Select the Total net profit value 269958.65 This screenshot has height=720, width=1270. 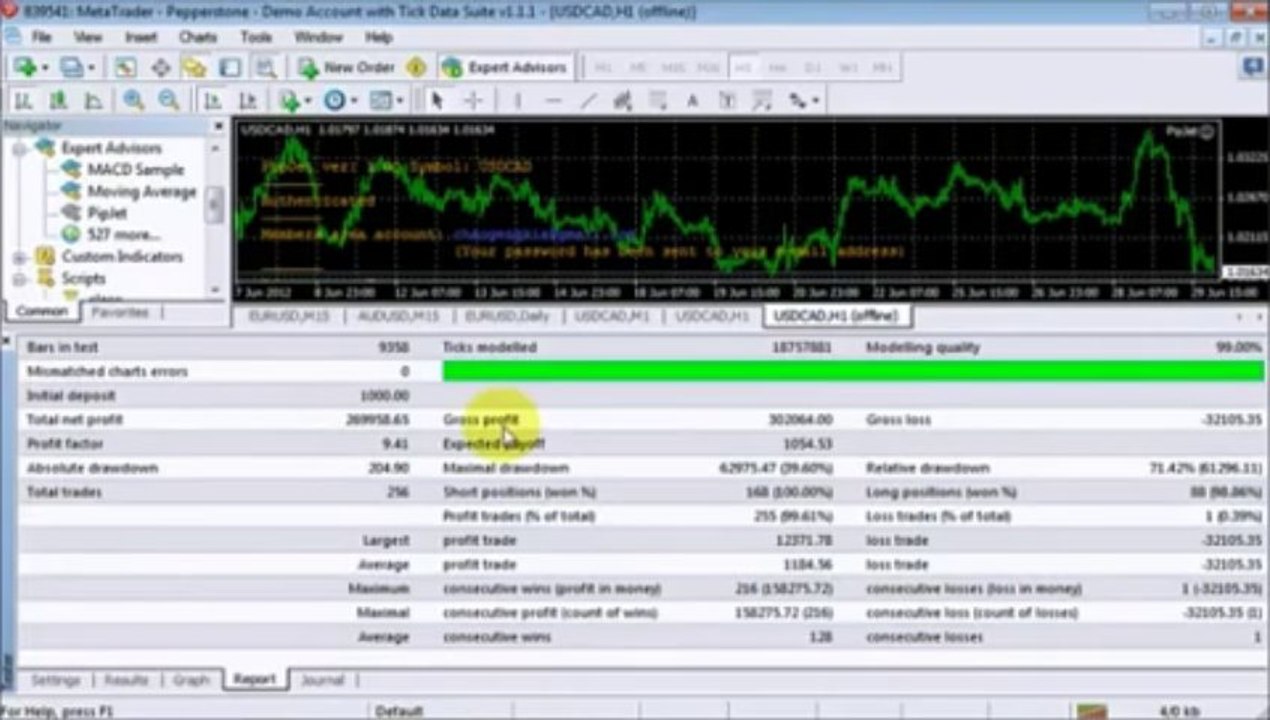pos(377,420)
